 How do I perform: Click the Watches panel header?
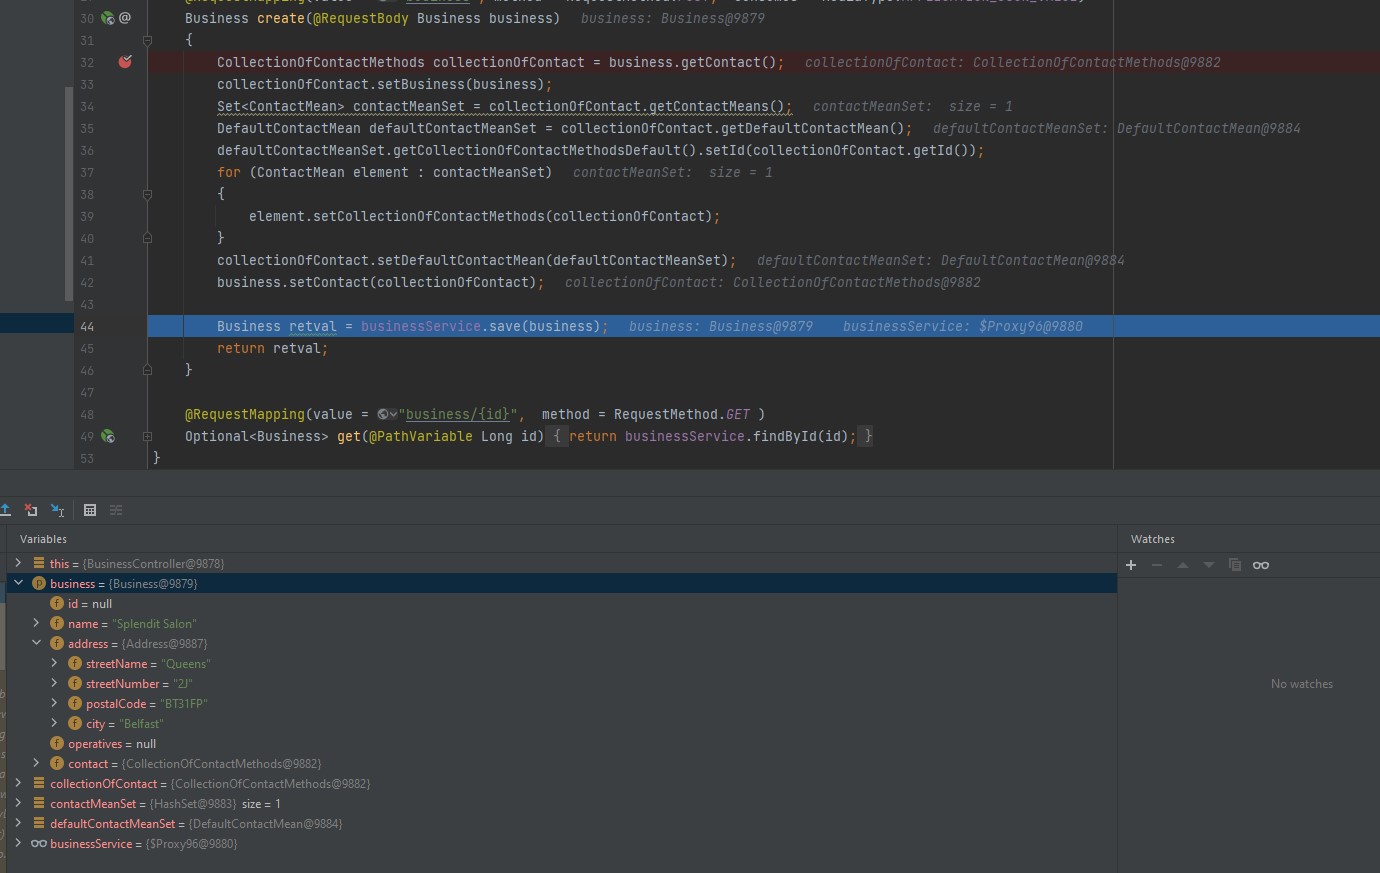click(1152, 539)
